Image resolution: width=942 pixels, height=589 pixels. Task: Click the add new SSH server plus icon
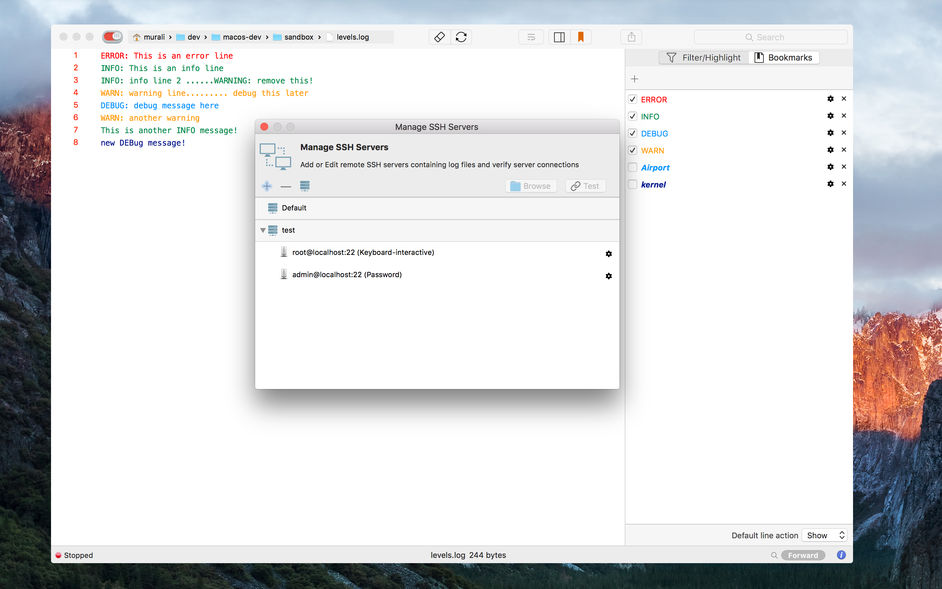(267, 186)
